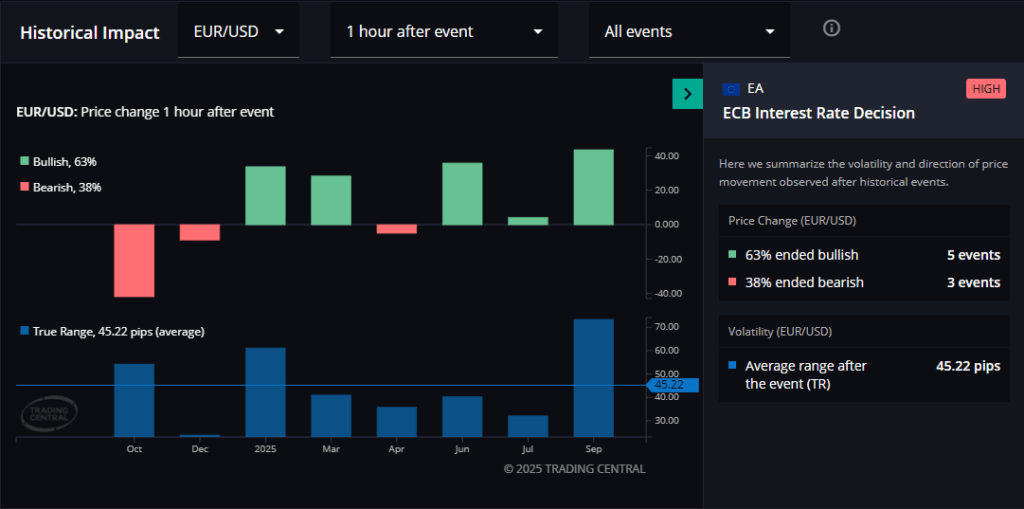Click the red square beside 38% ended bearish
1024x509 pixels.
click(733, 283)
